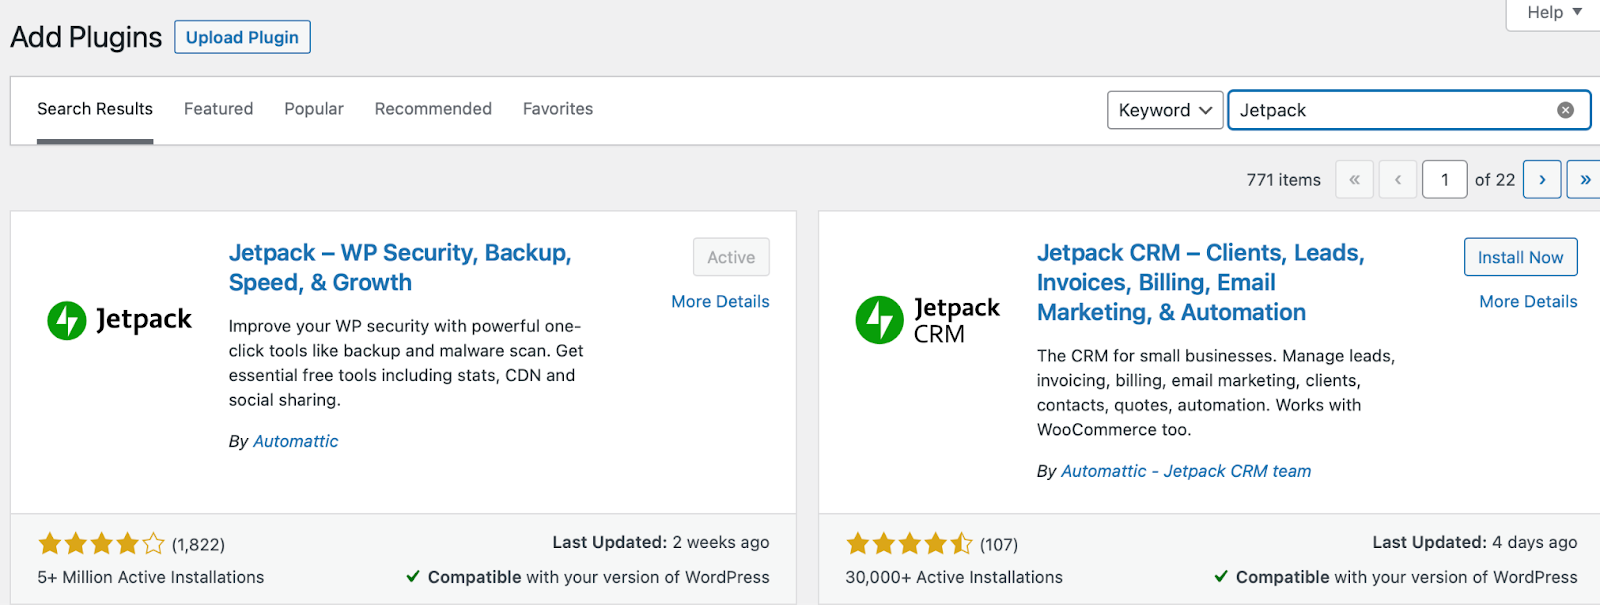The width and height of the screenshot is (1600, 605).
Task: Click the 771 items count
Action: tap(1283, 180)
